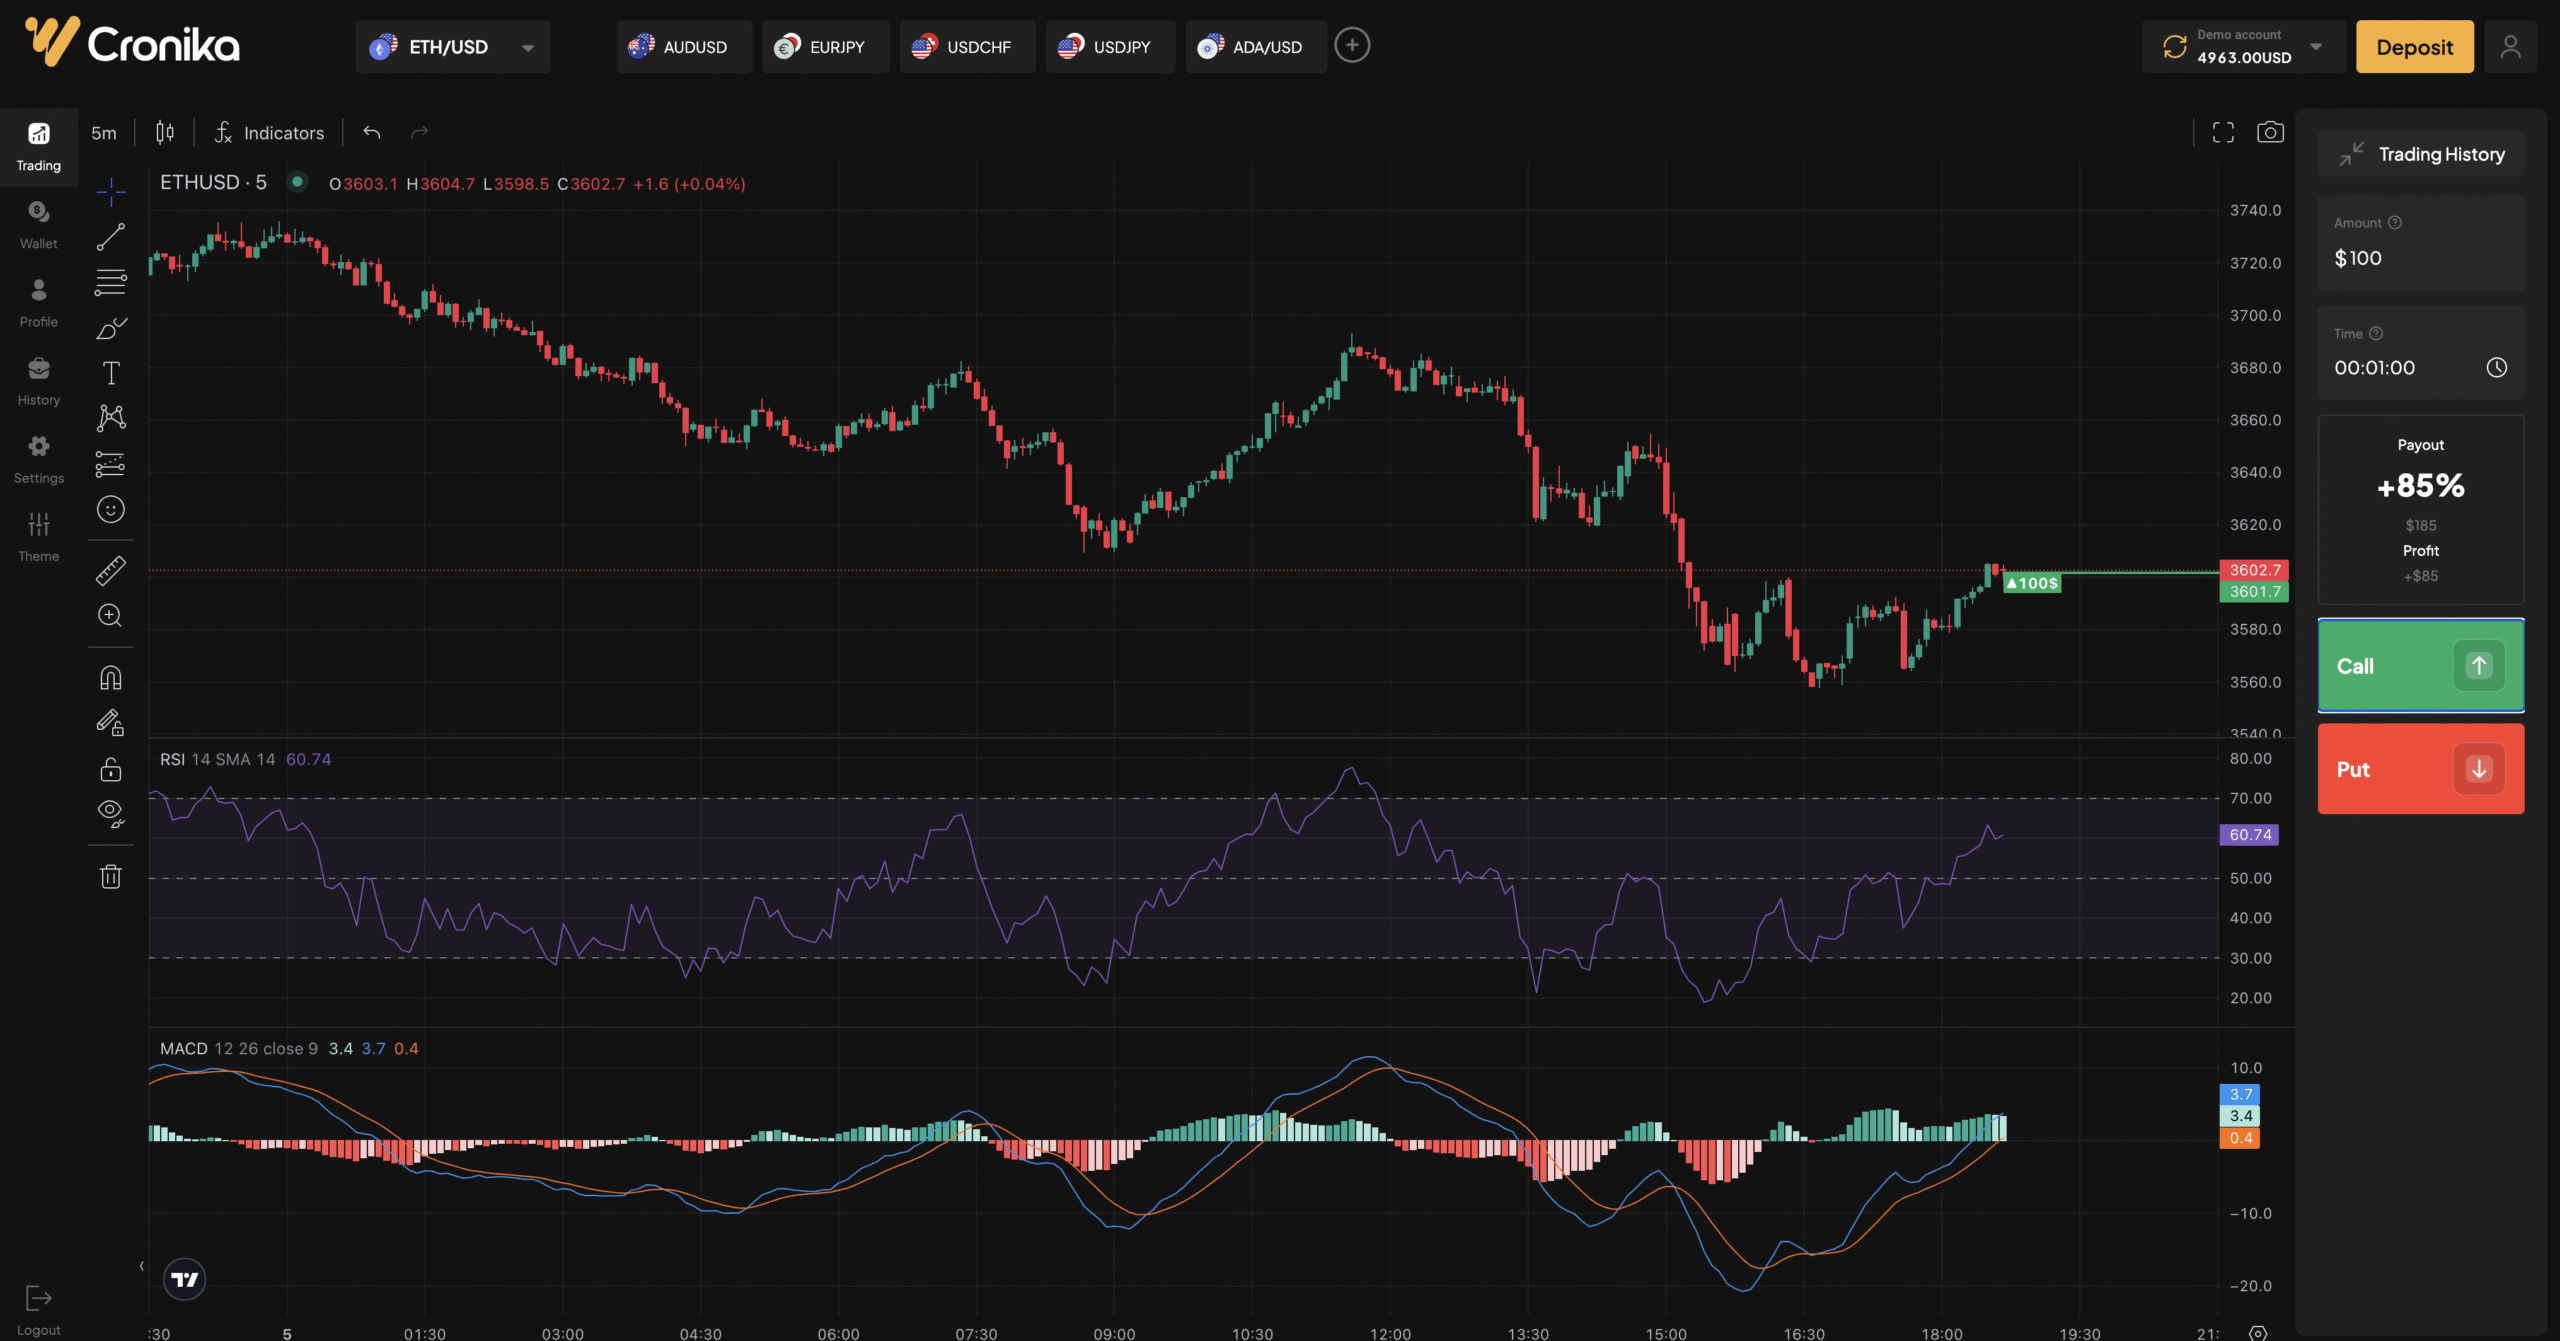The height and width of the screenshot is (1341, 2560).
Task: Click the 00:01:00 time field
Action: [2420, 354]
